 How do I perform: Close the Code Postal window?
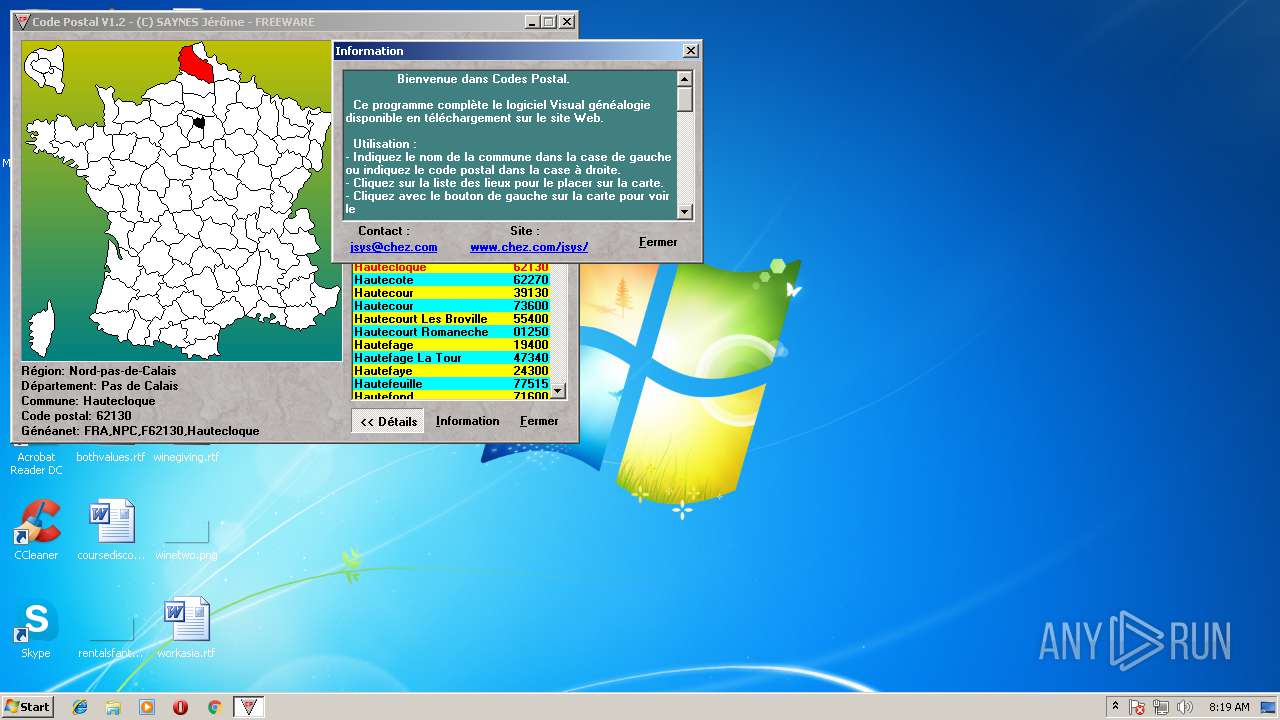pyautogui.click(x=567, y=22)
